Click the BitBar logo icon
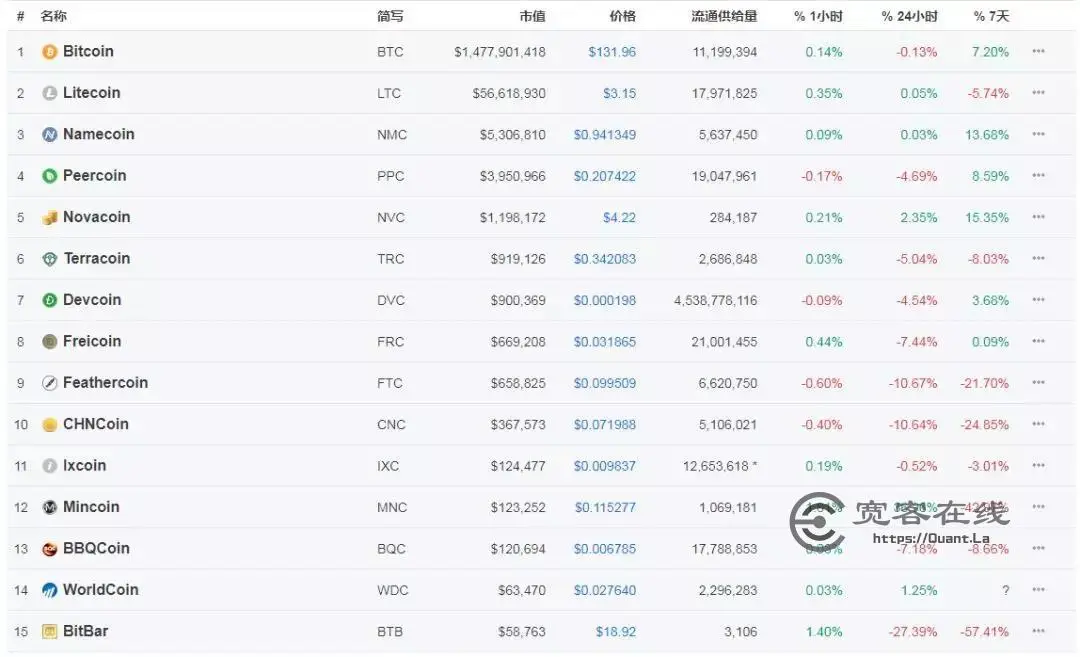 coord(50,632)
